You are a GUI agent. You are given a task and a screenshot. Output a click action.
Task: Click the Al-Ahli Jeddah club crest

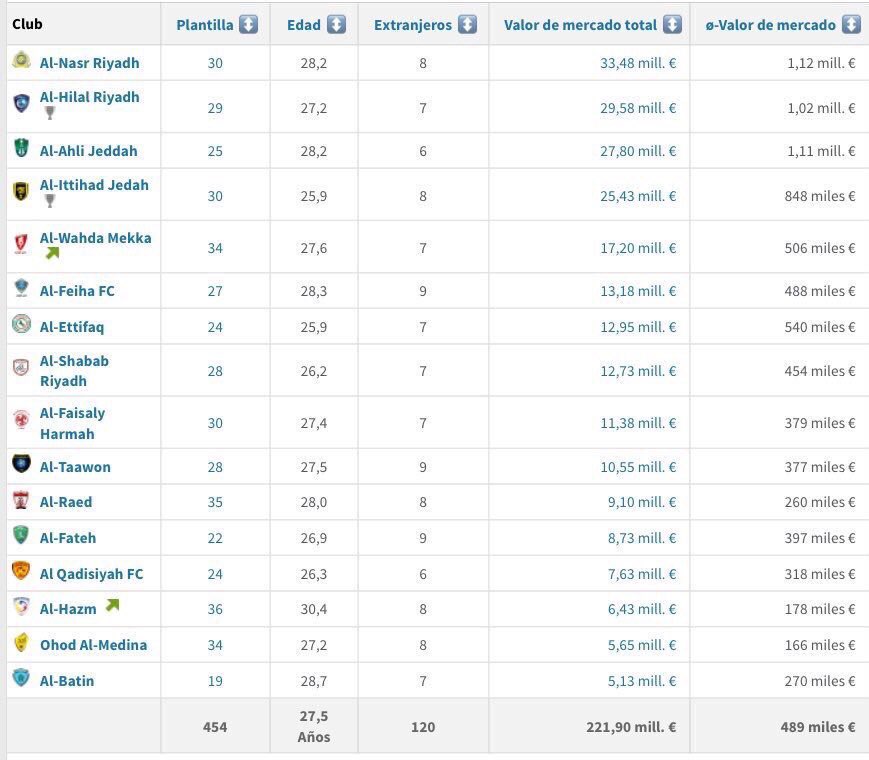pyautogui.click(x=21, y=147)
